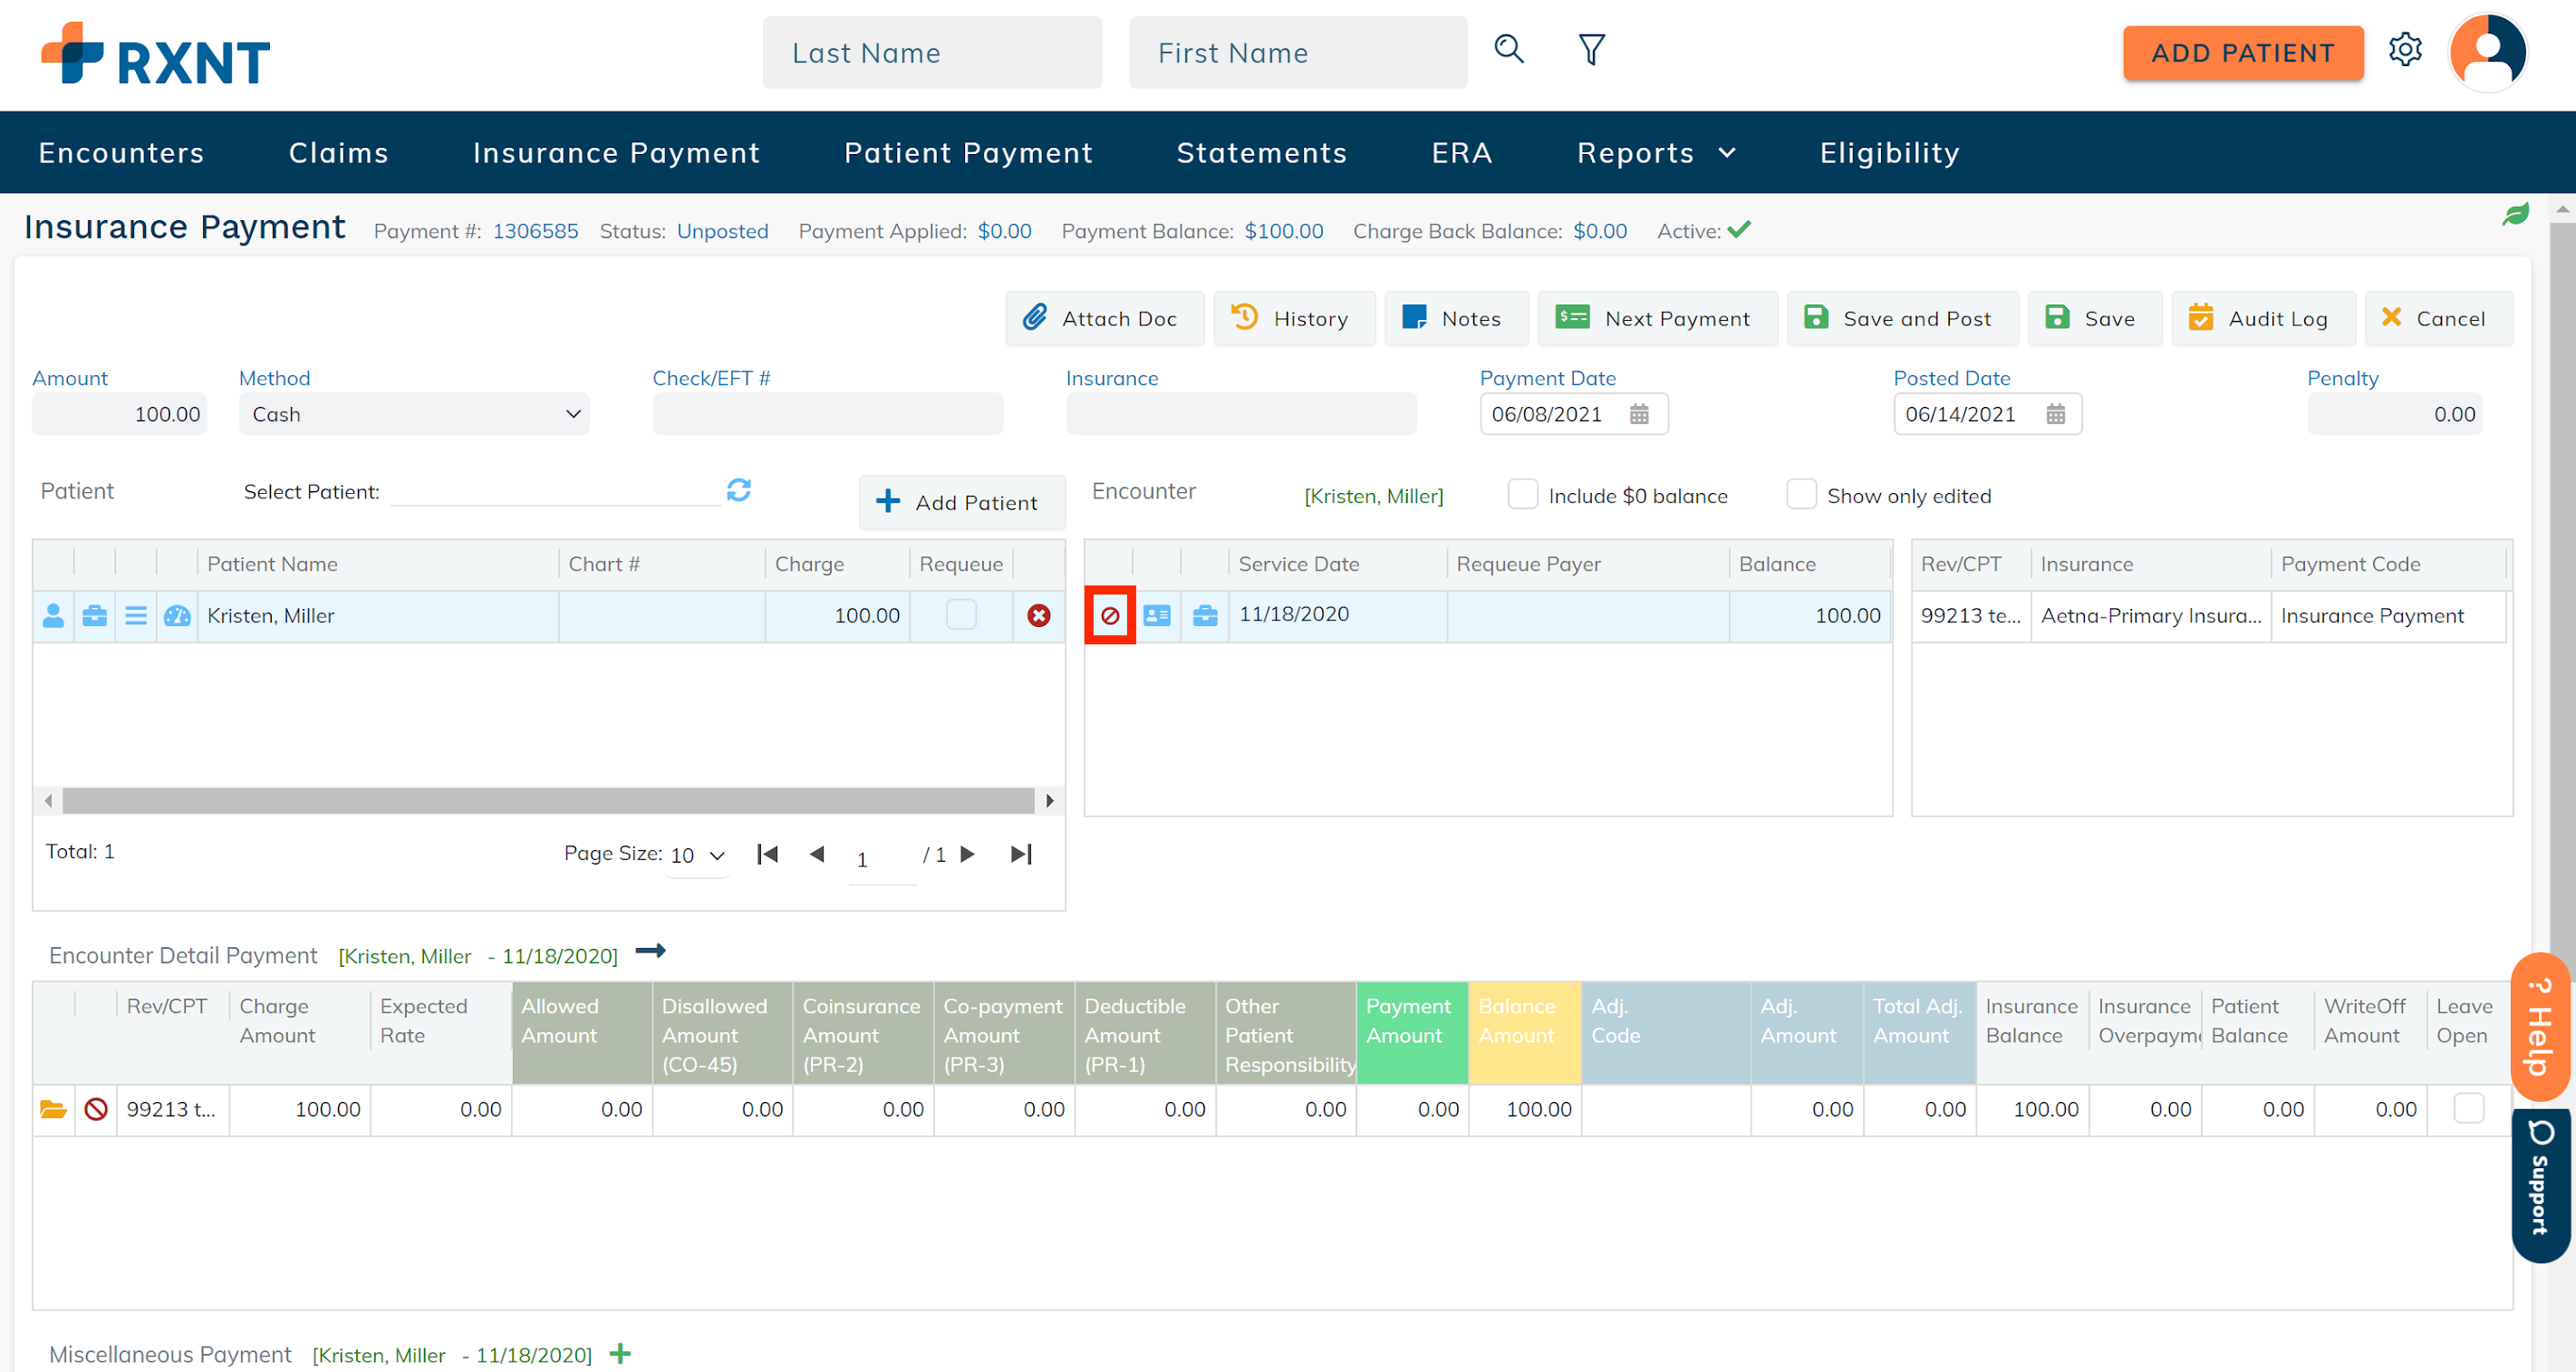Open the user profile avatar
The width and height of the screenshot is (2576, 1372).
(2488, 53)
